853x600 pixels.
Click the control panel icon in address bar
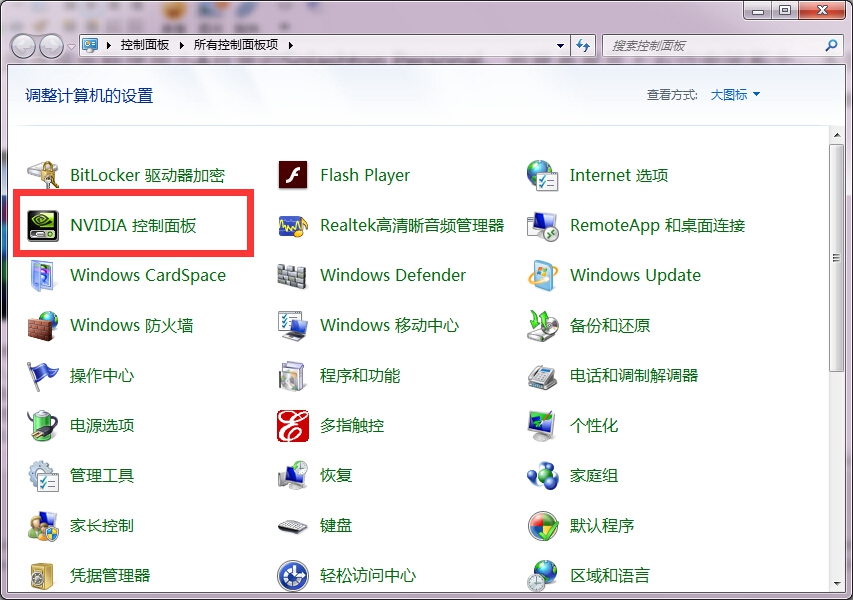coord(90,45)
